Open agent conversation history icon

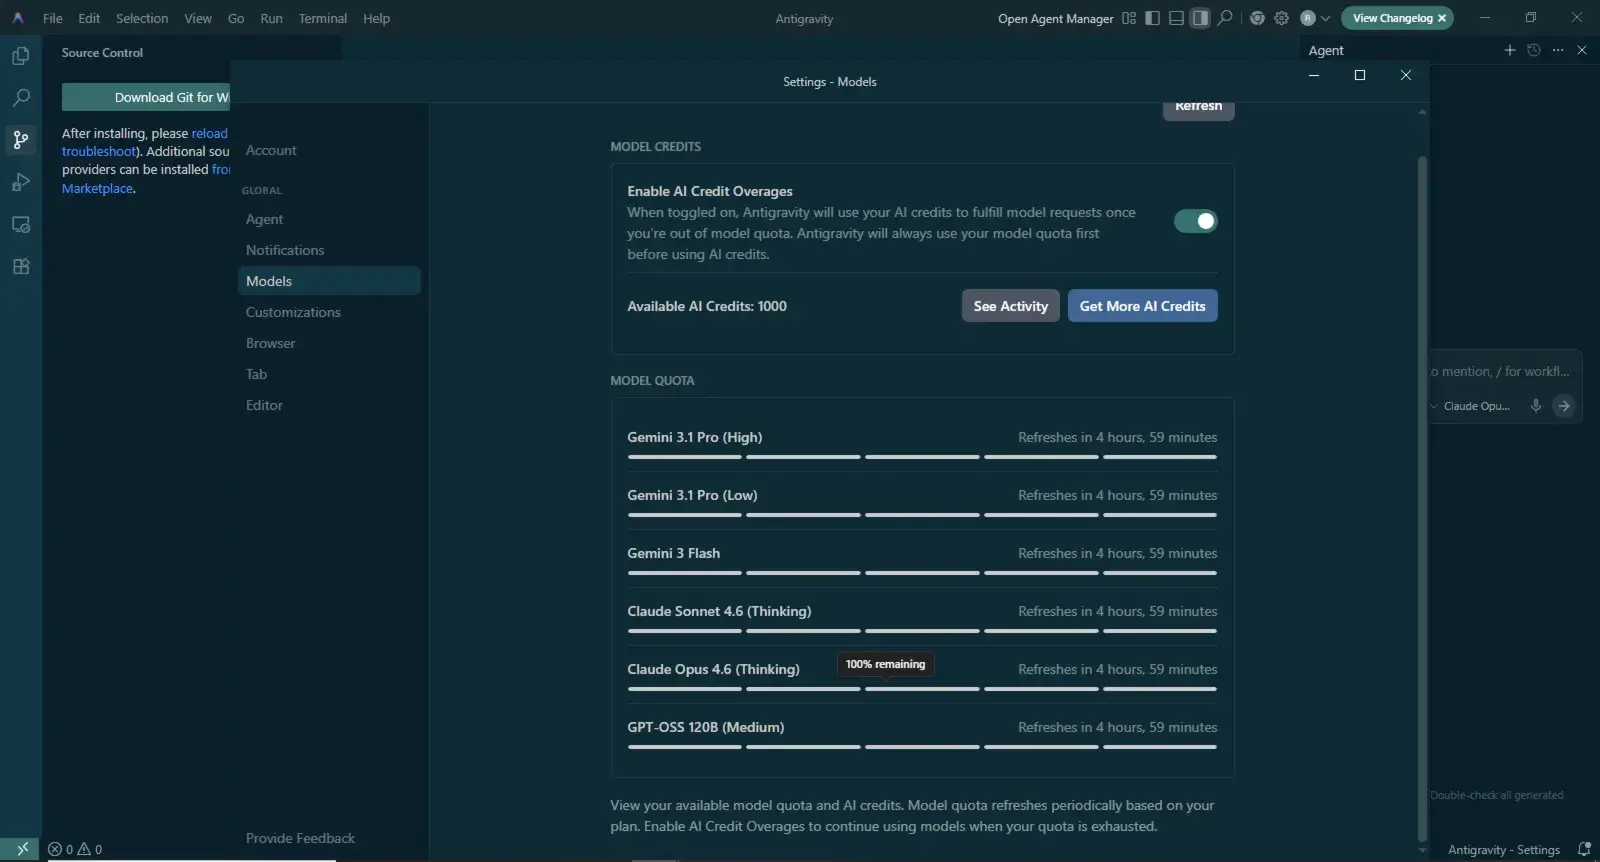pos(1534,50)
